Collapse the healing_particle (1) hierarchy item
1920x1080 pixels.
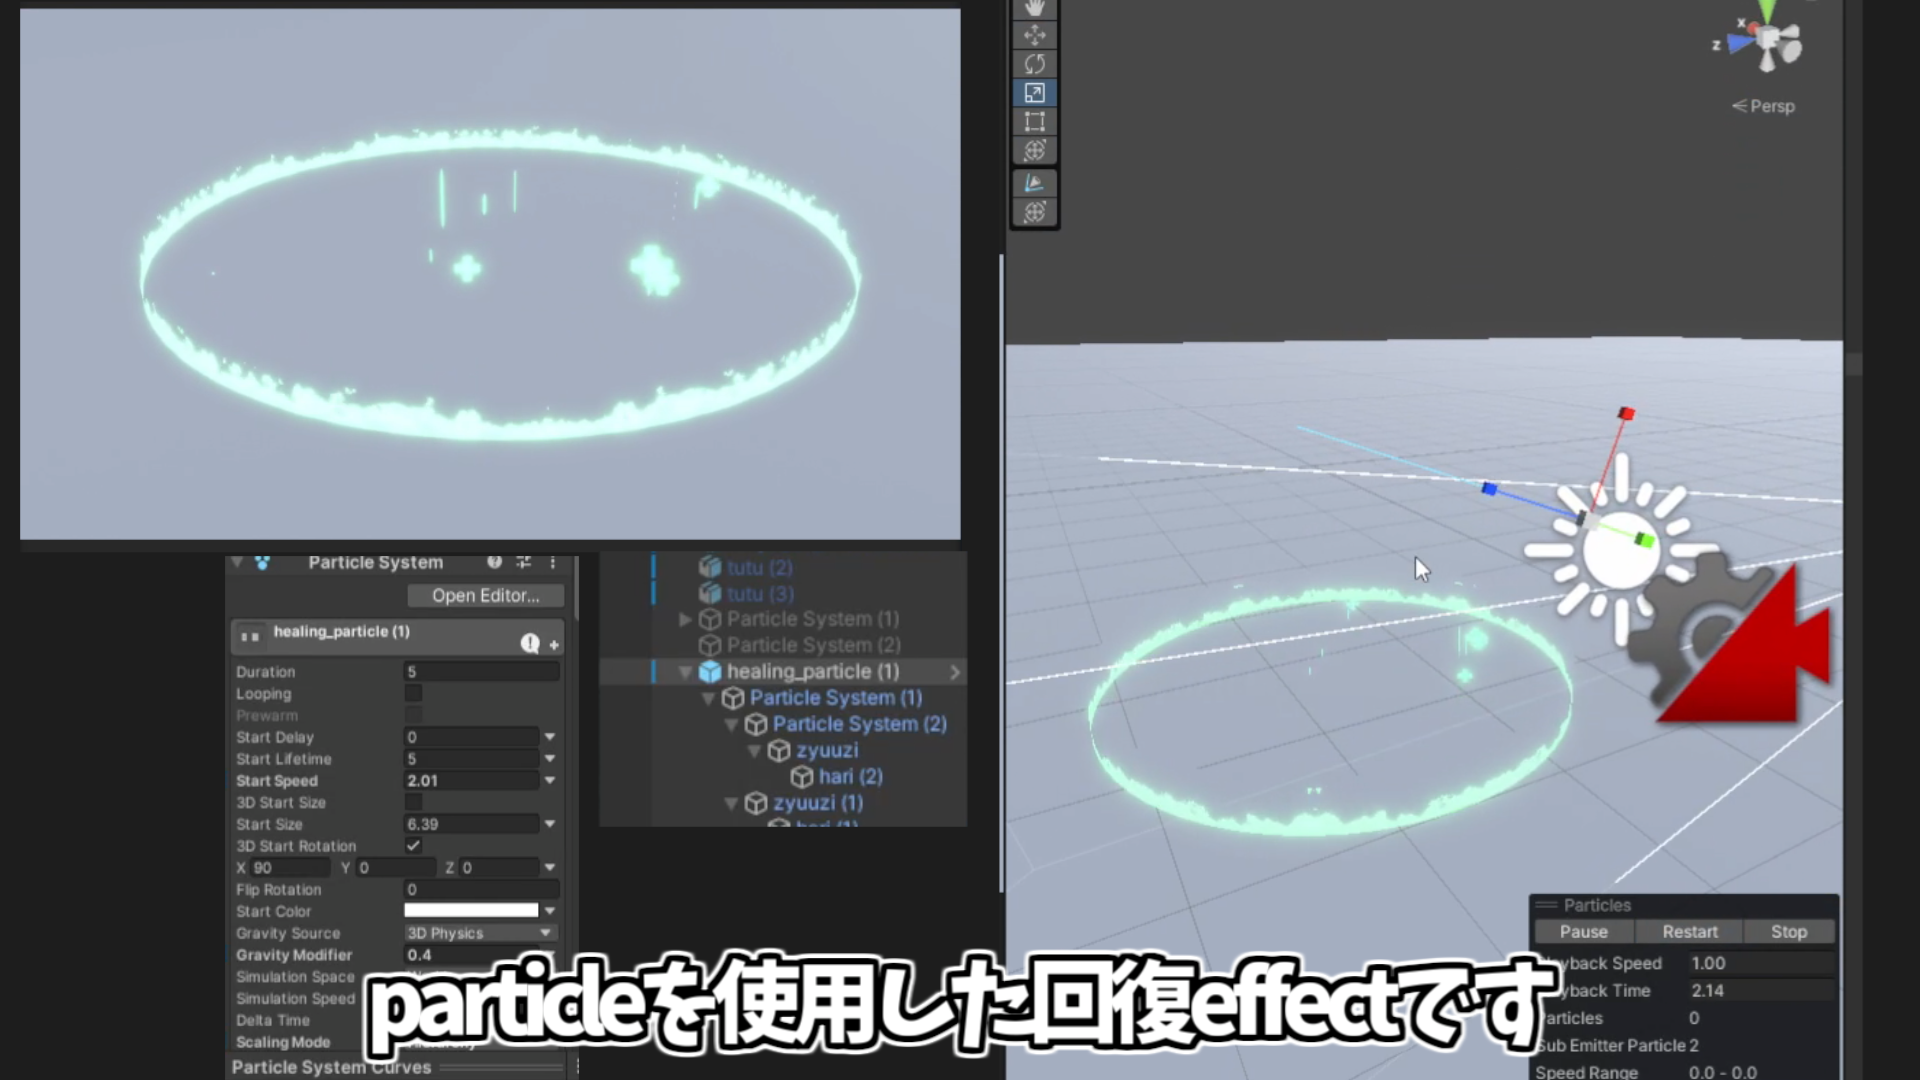coord(685,672)
